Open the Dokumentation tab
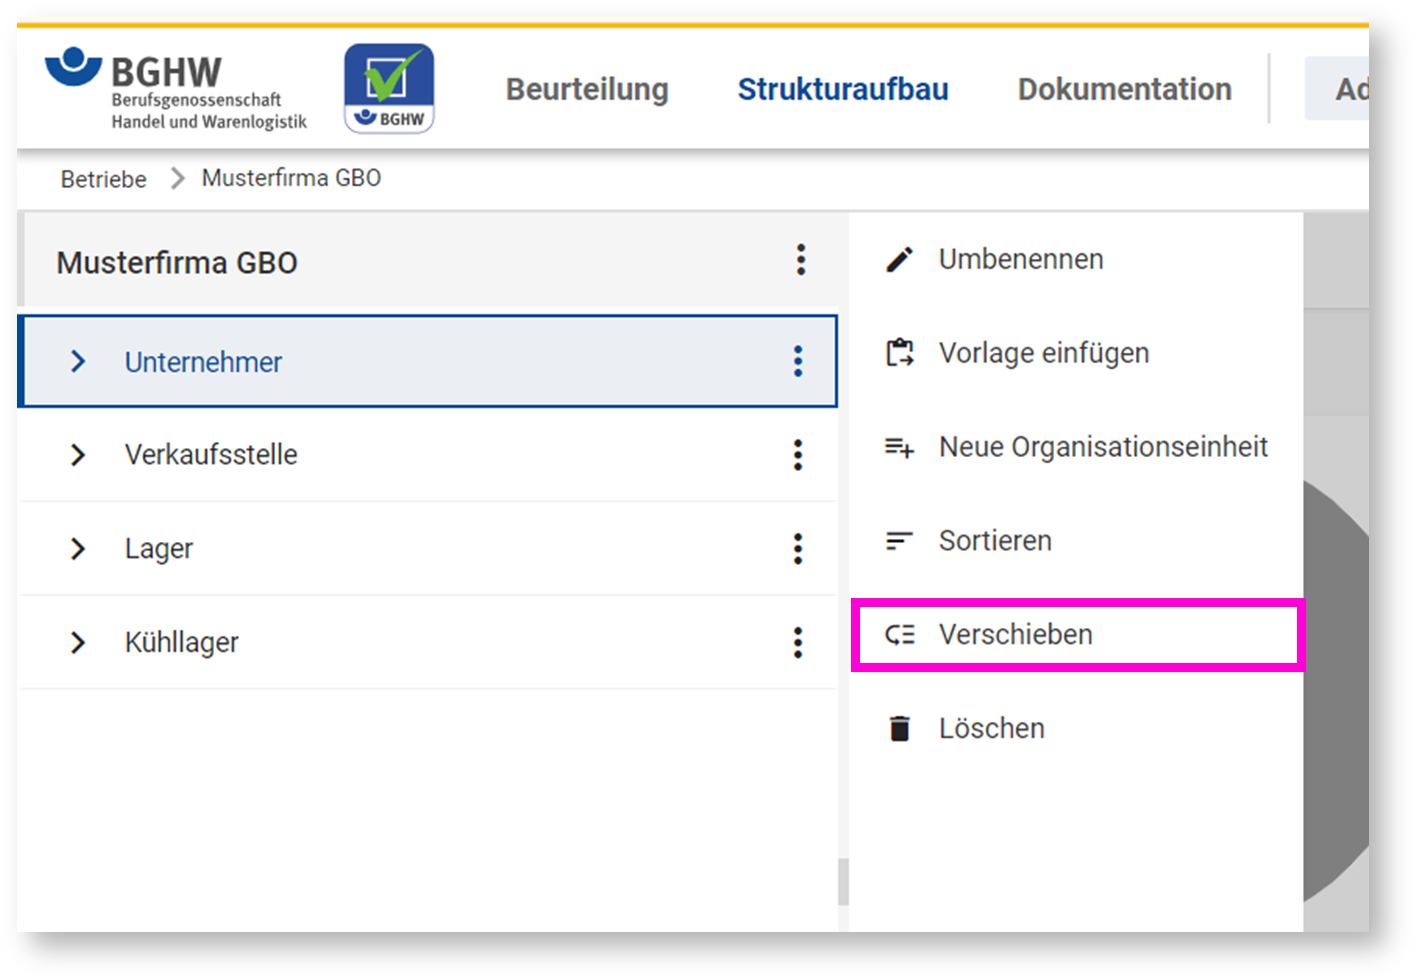The width and height of the screenshot is (1417, 980). [1124, 89]
